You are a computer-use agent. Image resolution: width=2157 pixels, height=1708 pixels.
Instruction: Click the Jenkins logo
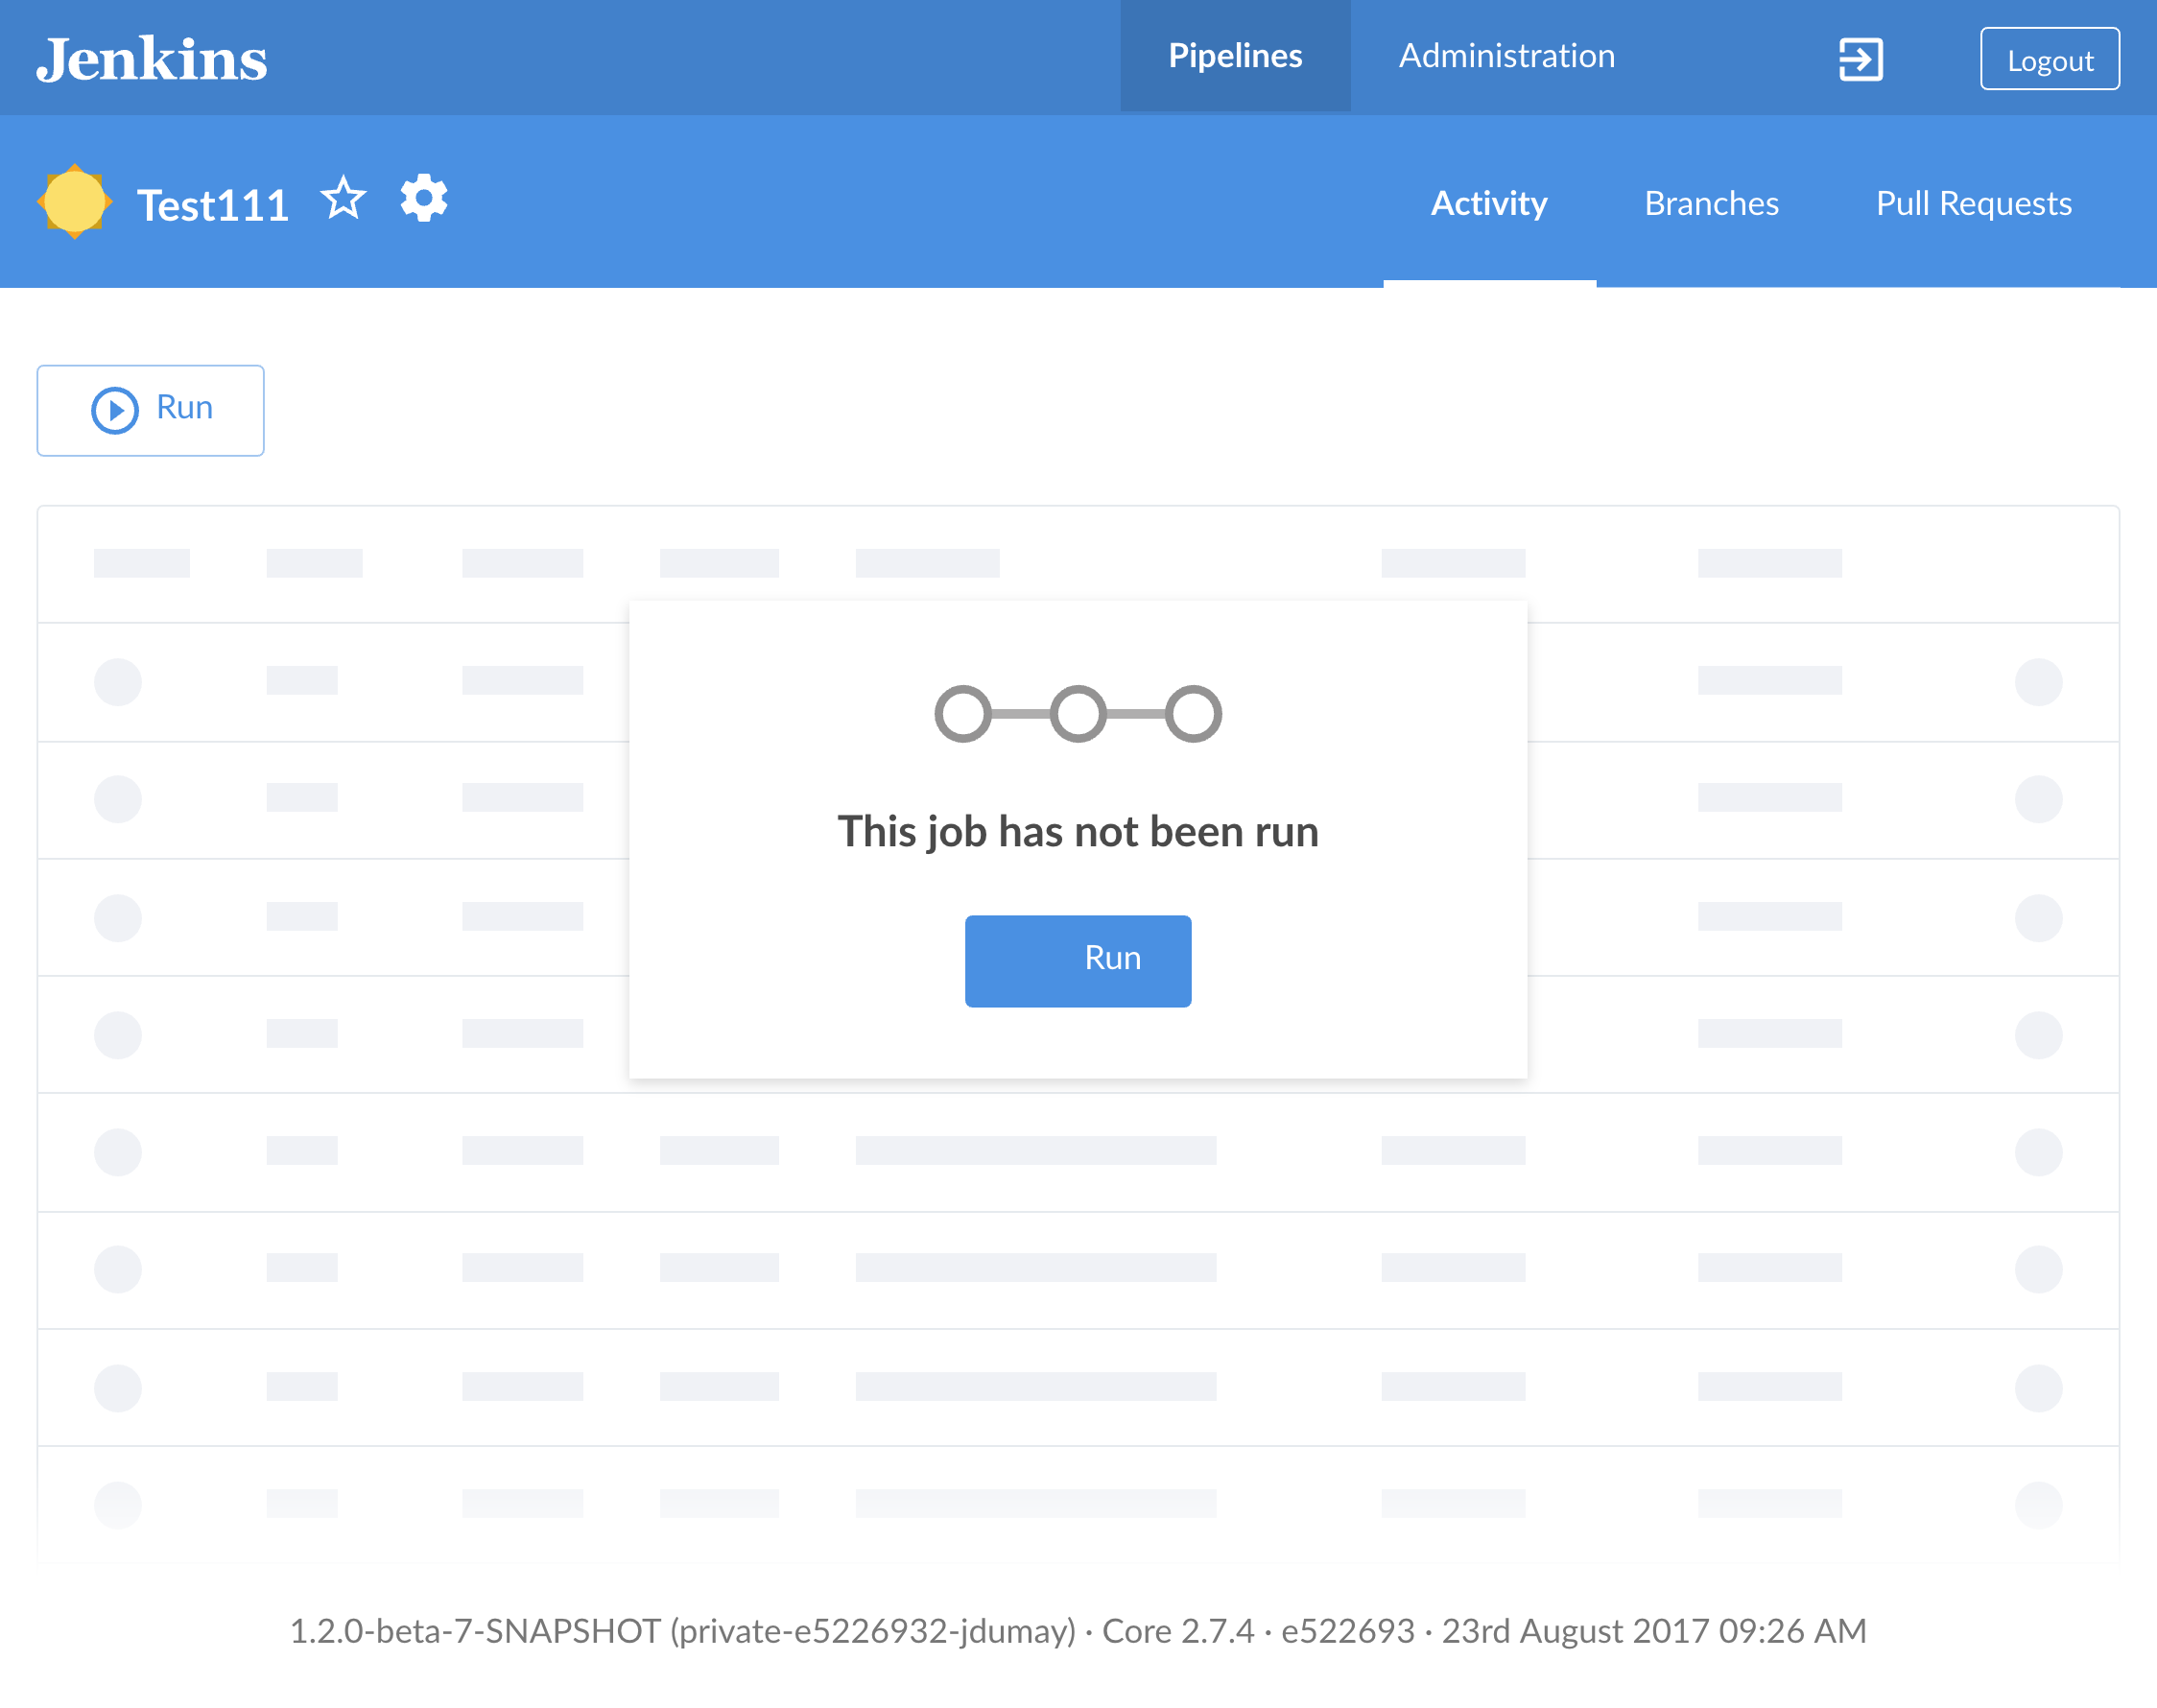coord(152,58)
